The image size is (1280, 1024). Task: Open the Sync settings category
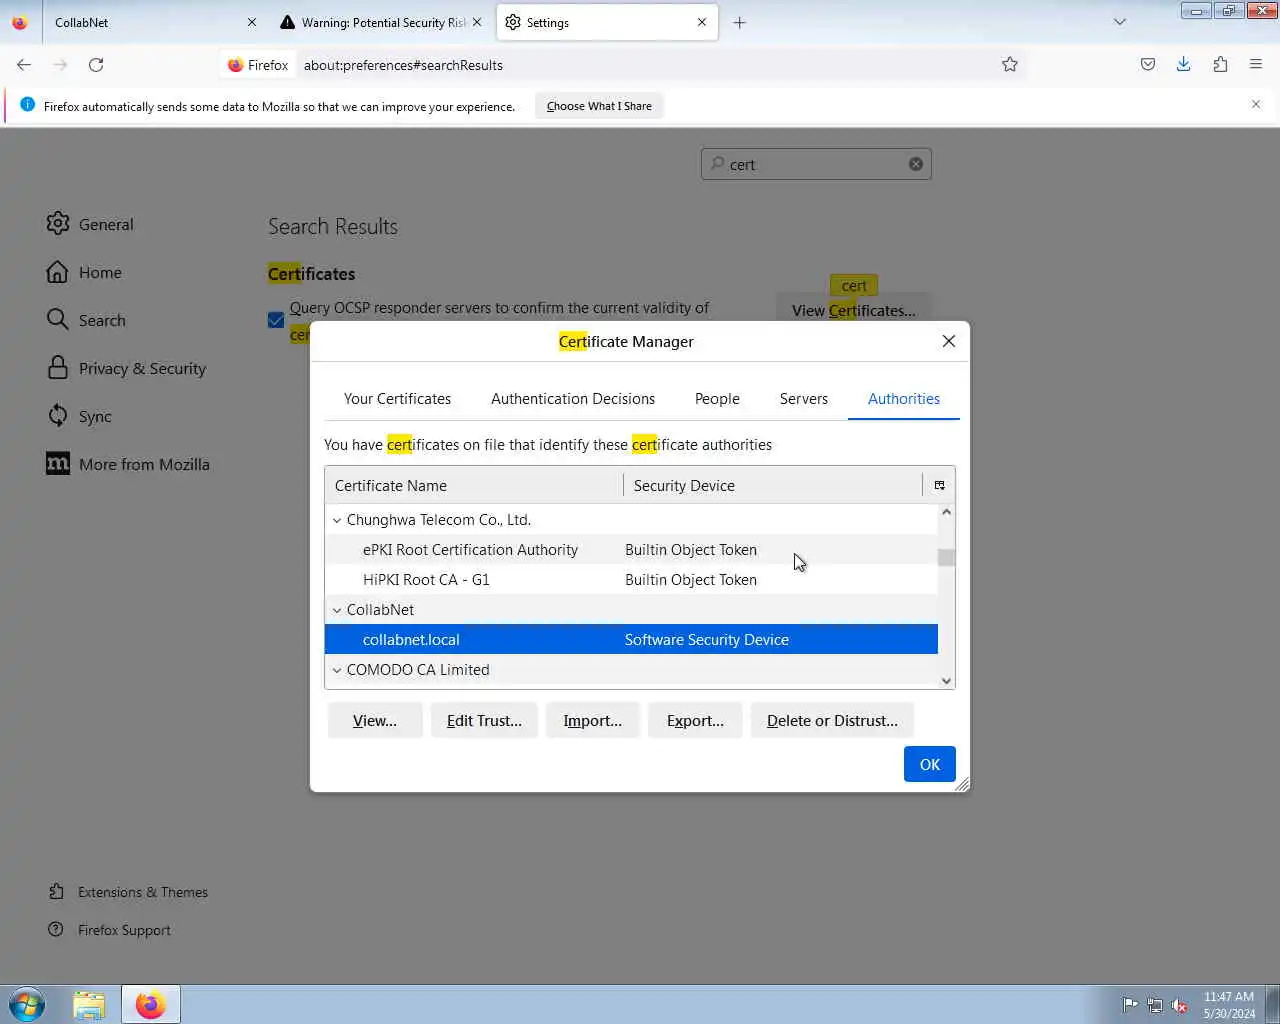79,416
